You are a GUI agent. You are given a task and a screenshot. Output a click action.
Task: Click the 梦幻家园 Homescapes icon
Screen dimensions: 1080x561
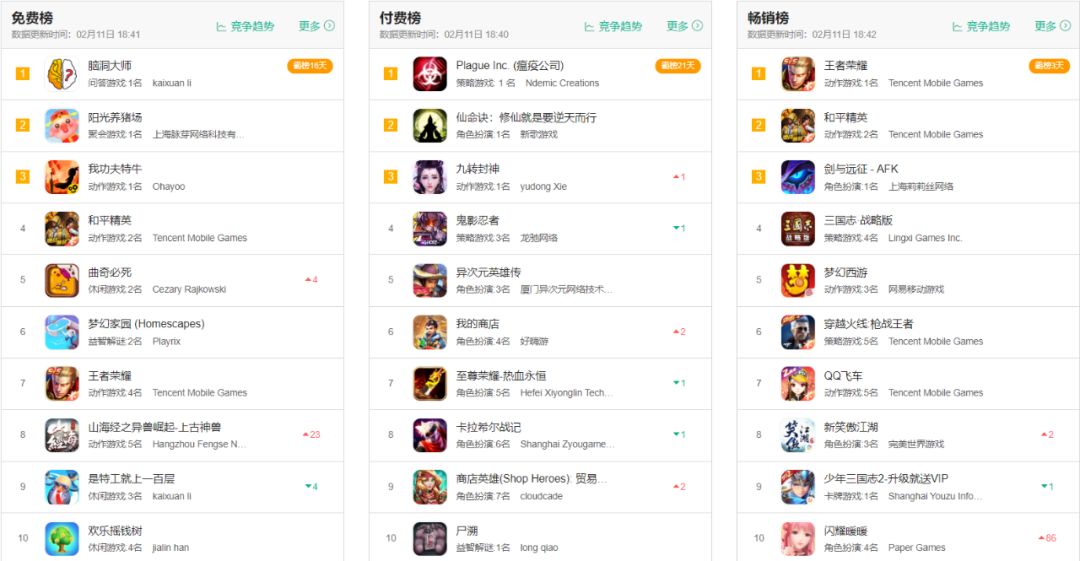pos(62,332)
